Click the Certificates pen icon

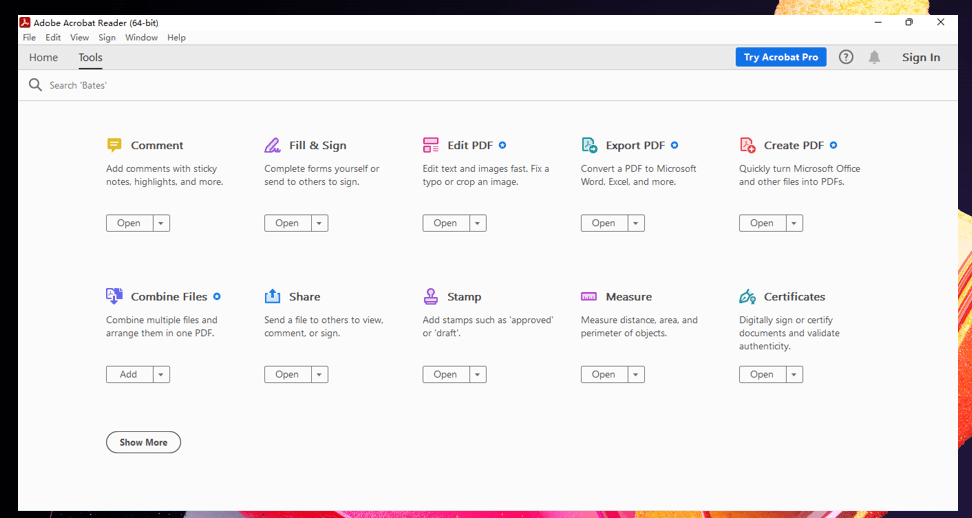[747, 296]
